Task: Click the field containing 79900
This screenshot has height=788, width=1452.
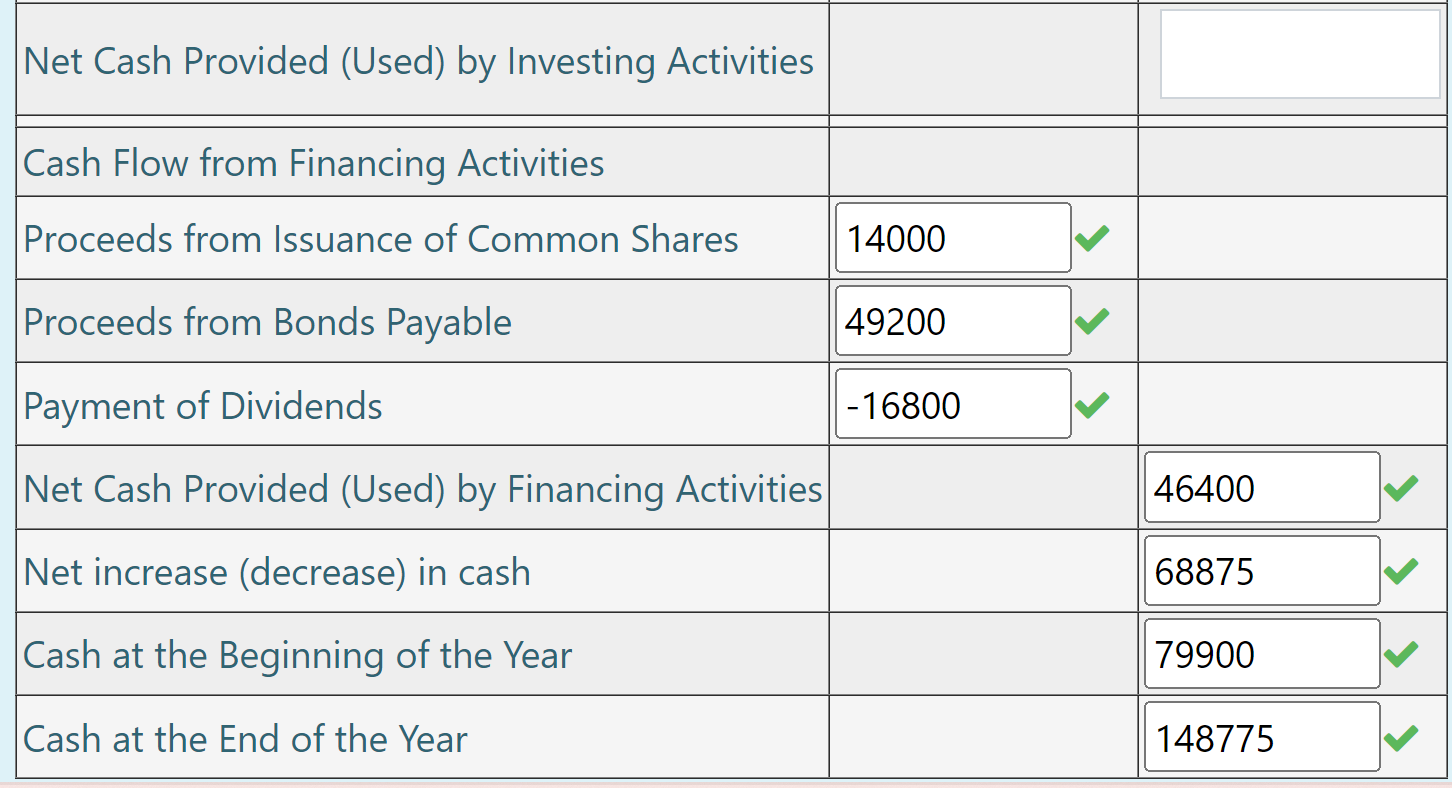Action: pyautogui.click(x=1261, y=654)
